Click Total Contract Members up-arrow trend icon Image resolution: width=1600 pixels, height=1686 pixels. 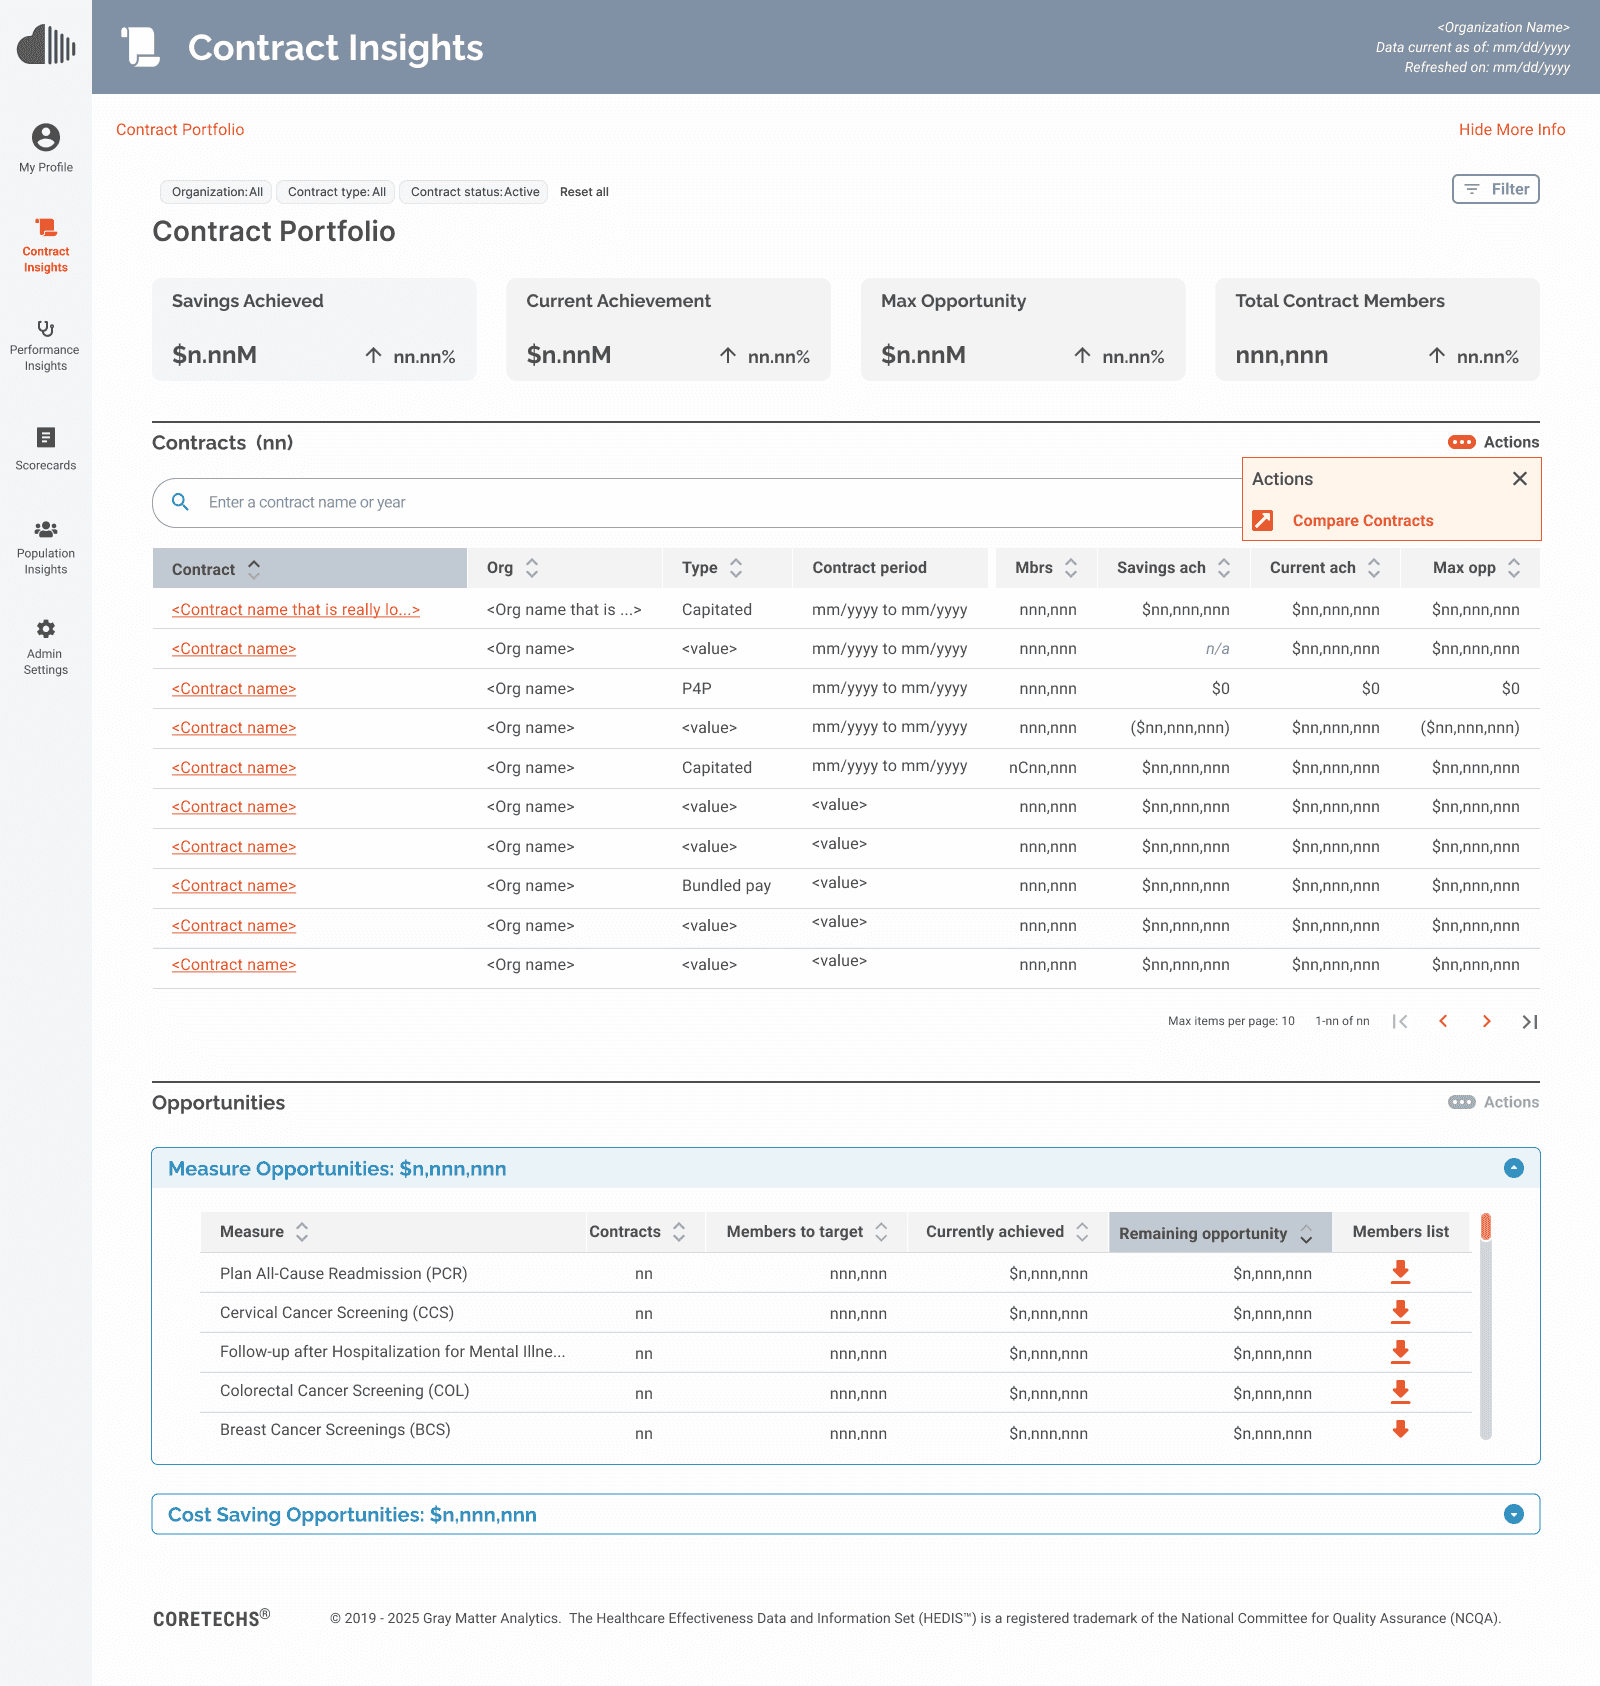[x=1437, y=356]
